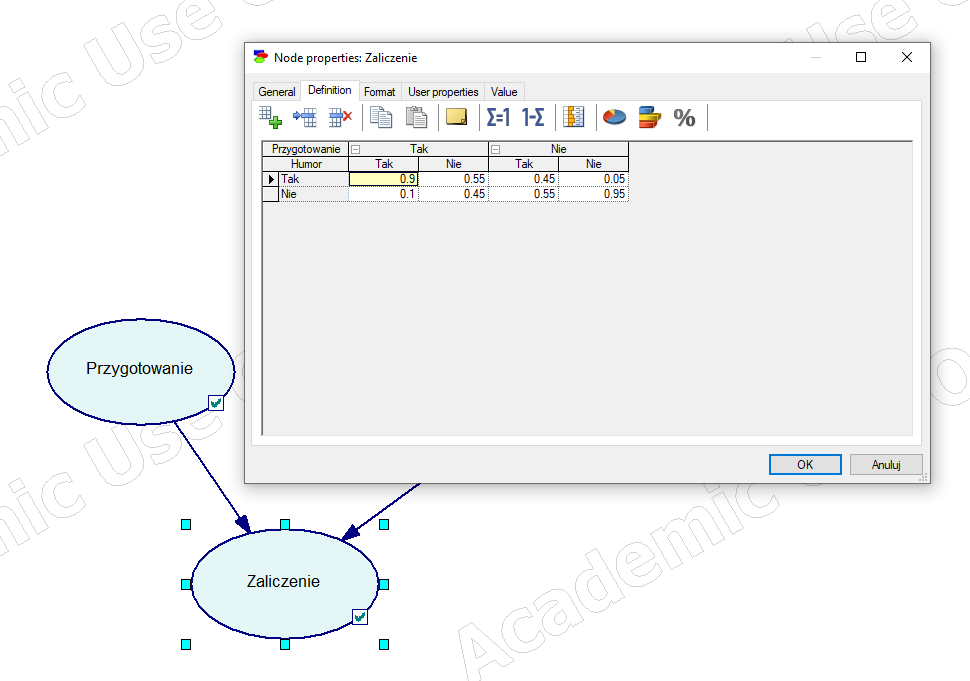Collapse the Przygotowanie Nie column group
Screen dimensions: 970x681
click(x=495, y=149)
